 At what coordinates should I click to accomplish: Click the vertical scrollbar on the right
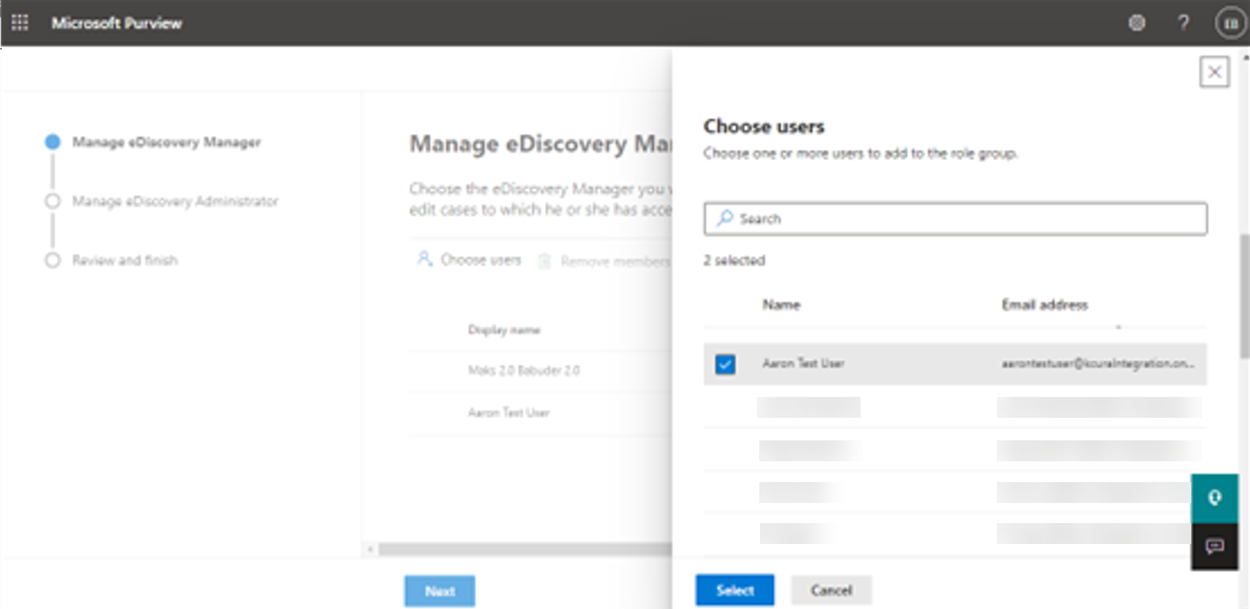pyautogui.click(x=1244, y=296)
